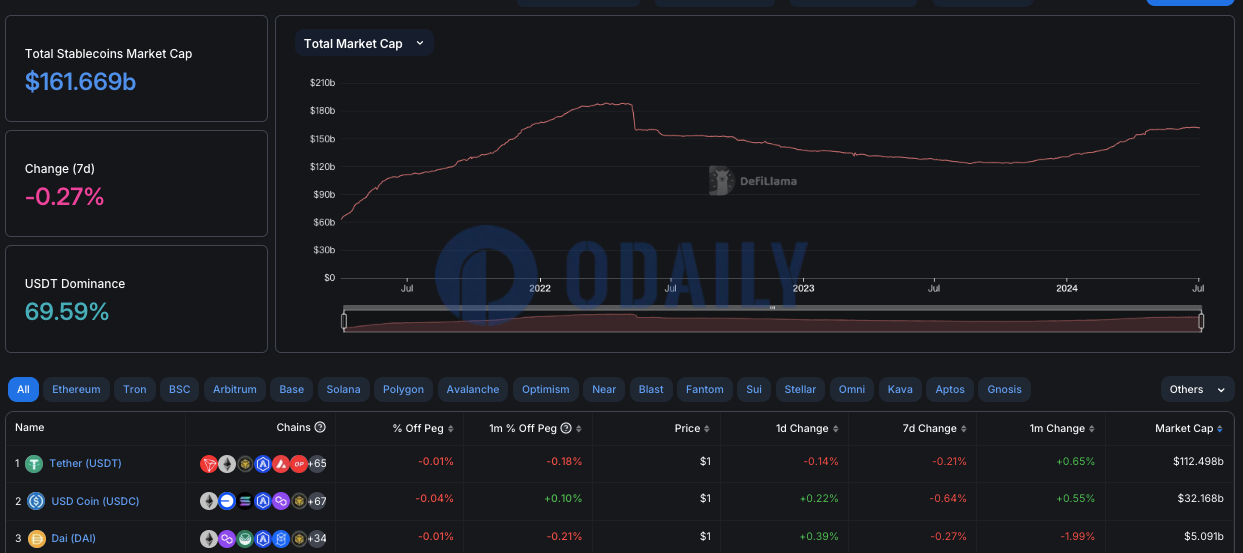This screenshot has height=553, width=1243.
Task: Filter stablecoins by Base chain
Action: coord(291,389)
